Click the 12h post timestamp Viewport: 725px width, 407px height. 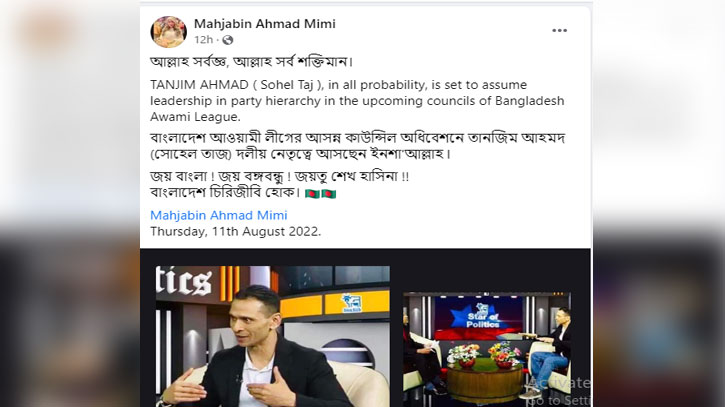(203, 40)
